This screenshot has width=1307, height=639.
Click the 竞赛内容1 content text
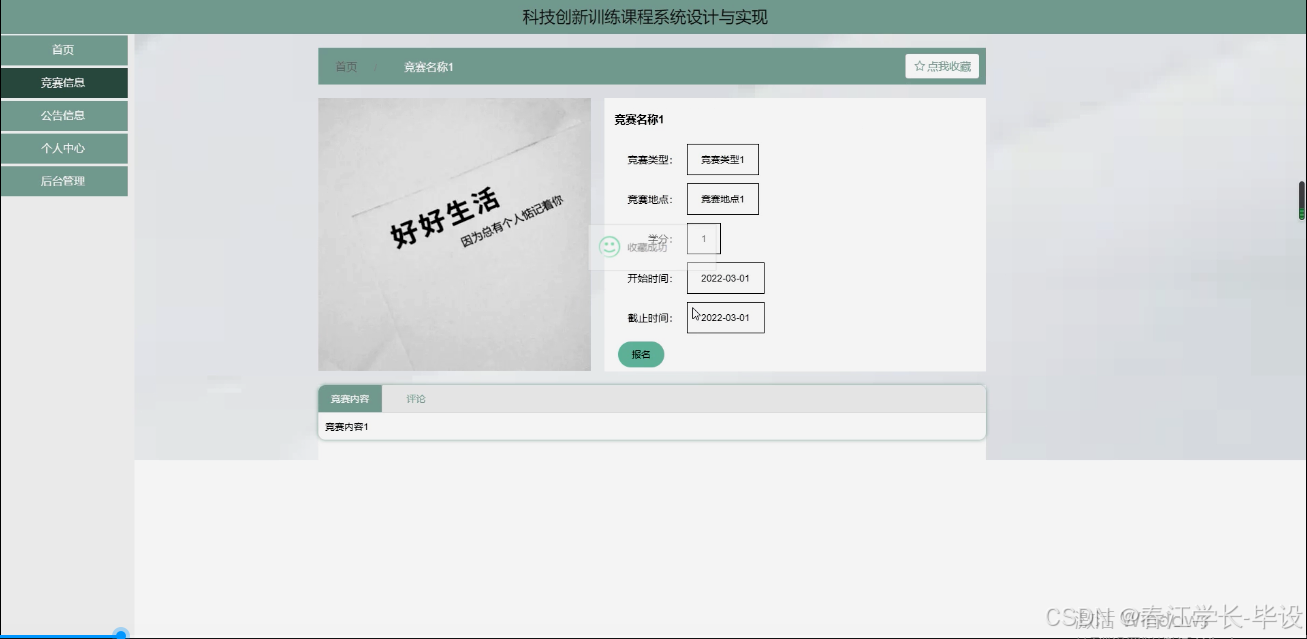coord(347,427)
